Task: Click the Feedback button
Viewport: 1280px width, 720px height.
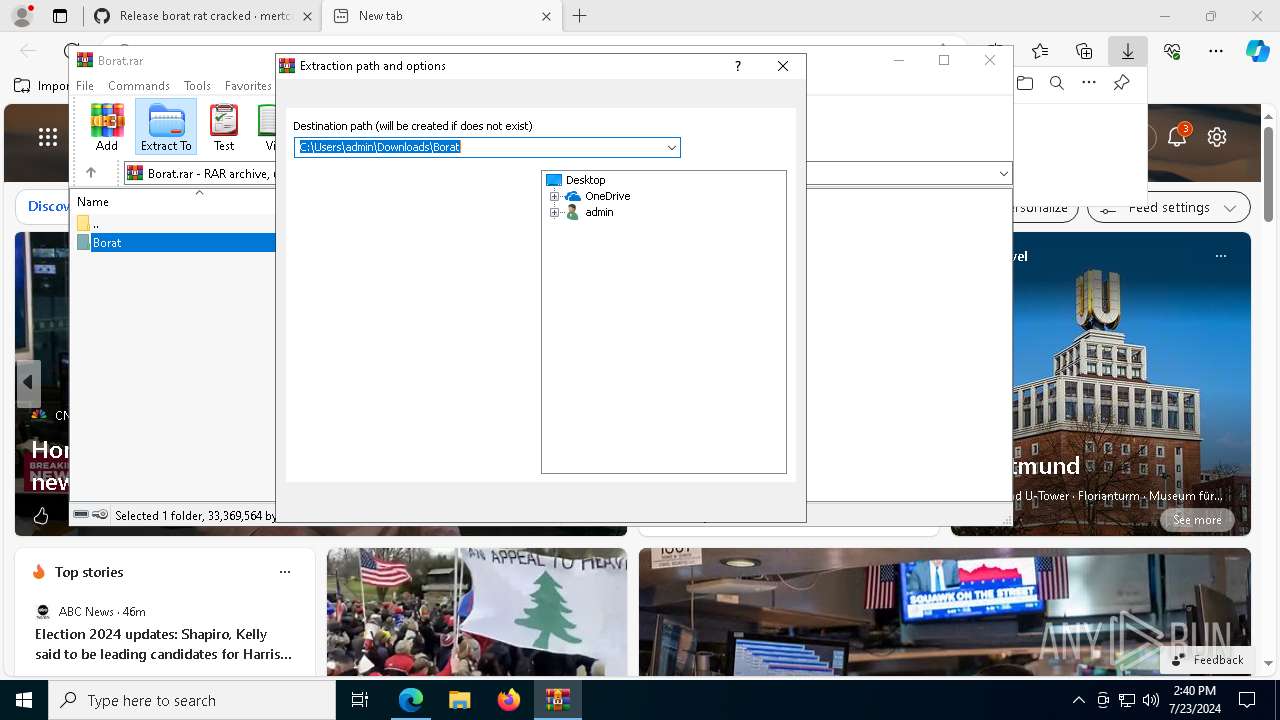Action: click(x=1207, y=660)
